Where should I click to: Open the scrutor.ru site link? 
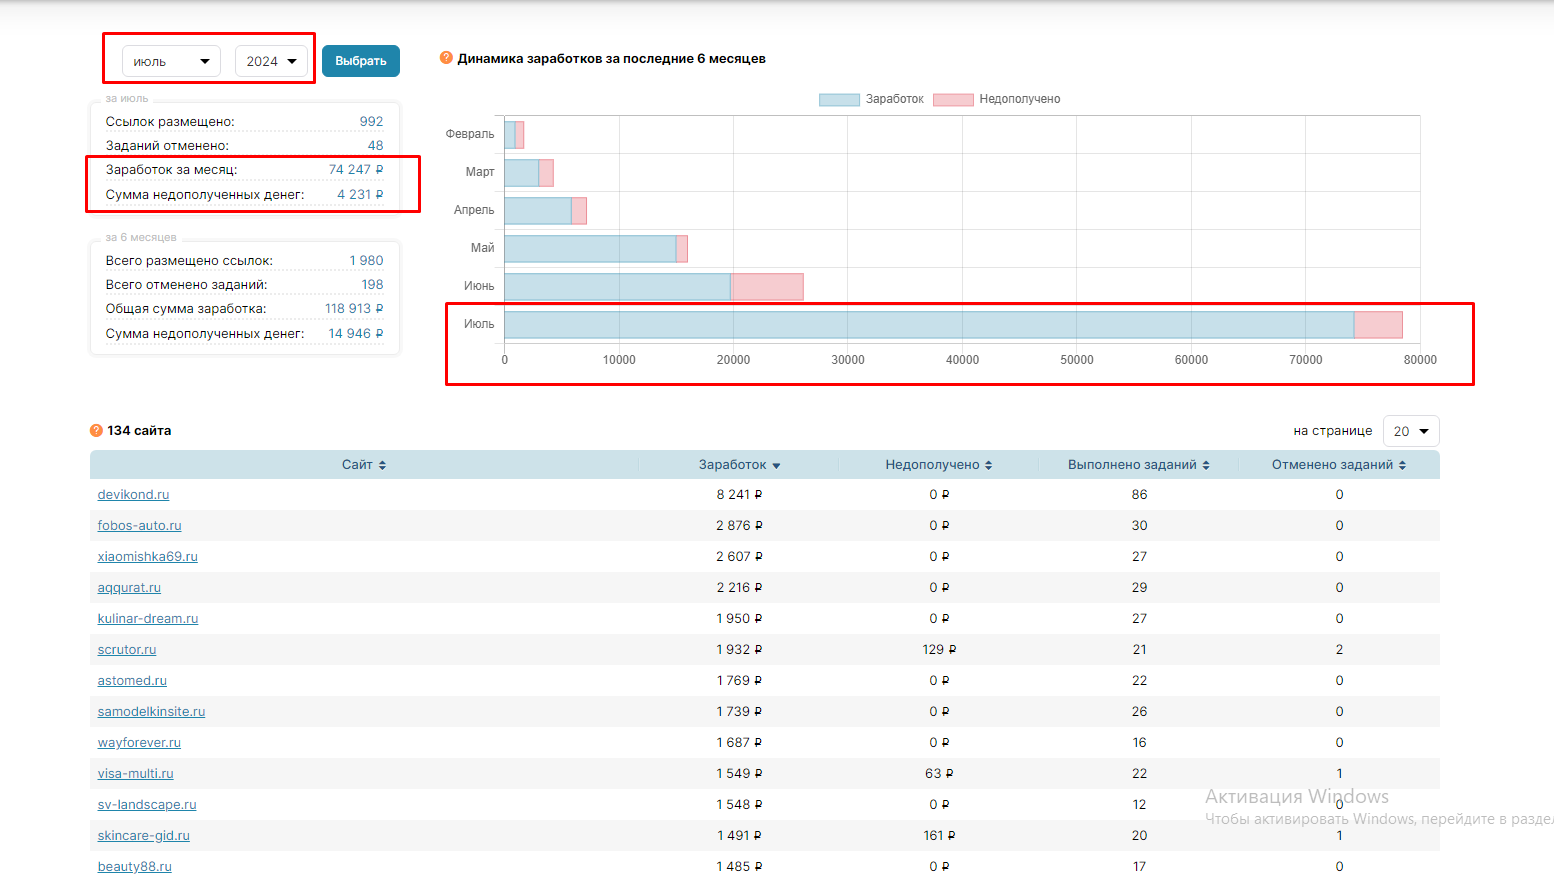pos(127,649)
